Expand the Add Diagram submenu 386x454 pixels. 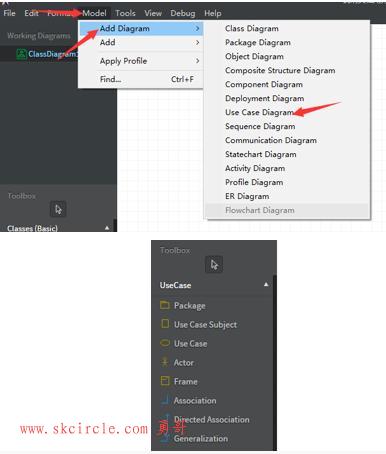coord(141,29)
